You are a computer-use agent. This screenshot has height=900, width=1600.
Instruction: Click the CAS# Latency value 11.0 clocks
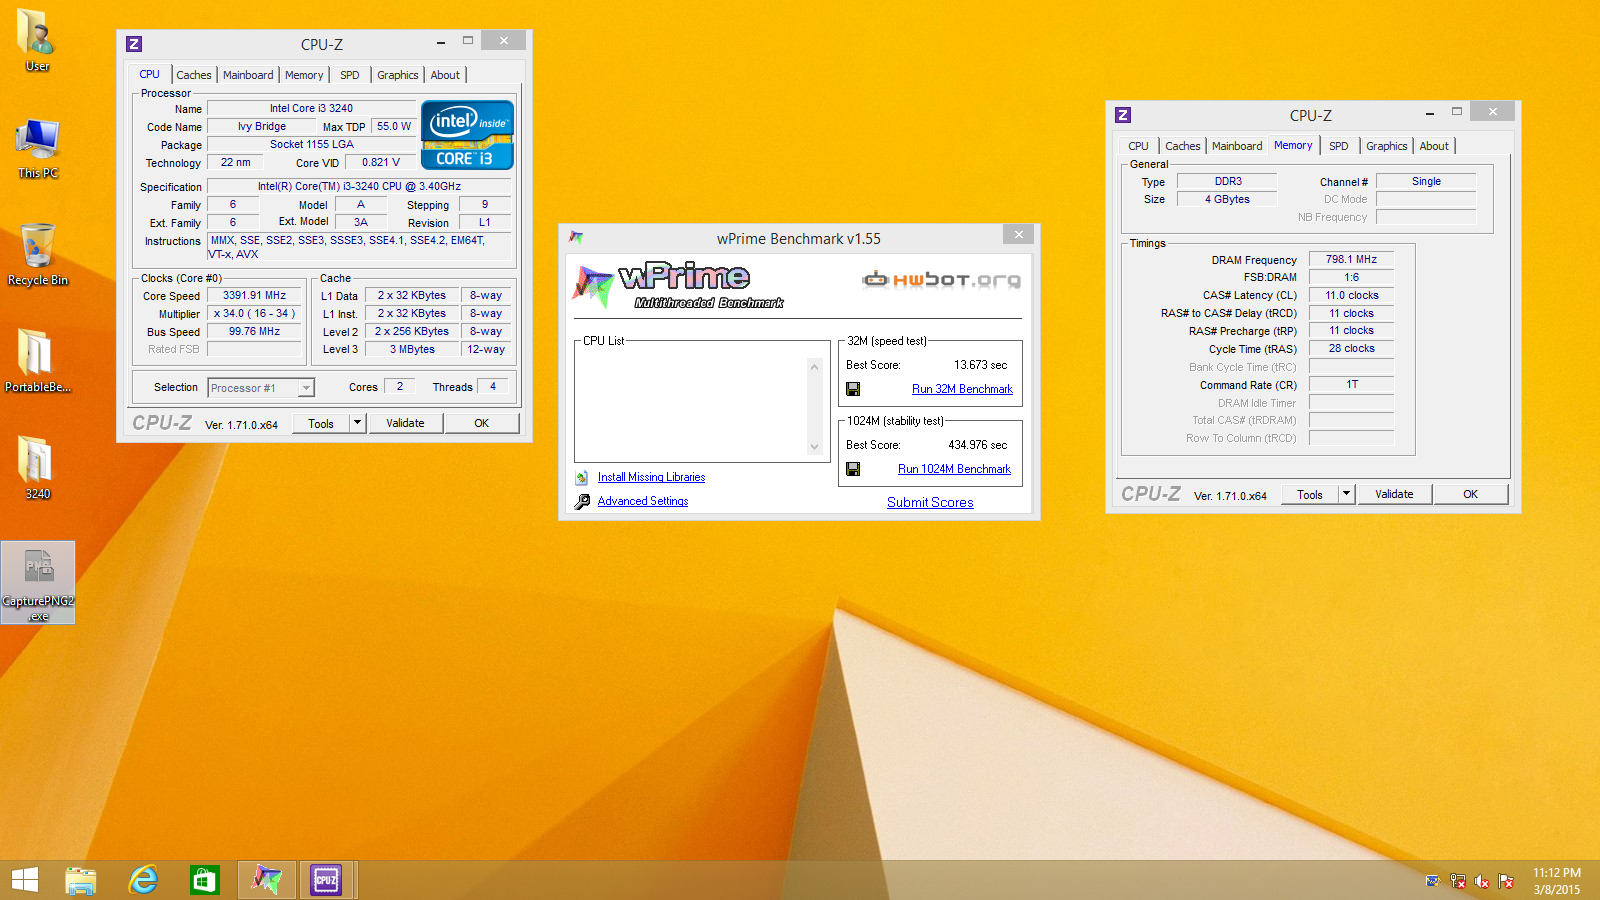1351,296
